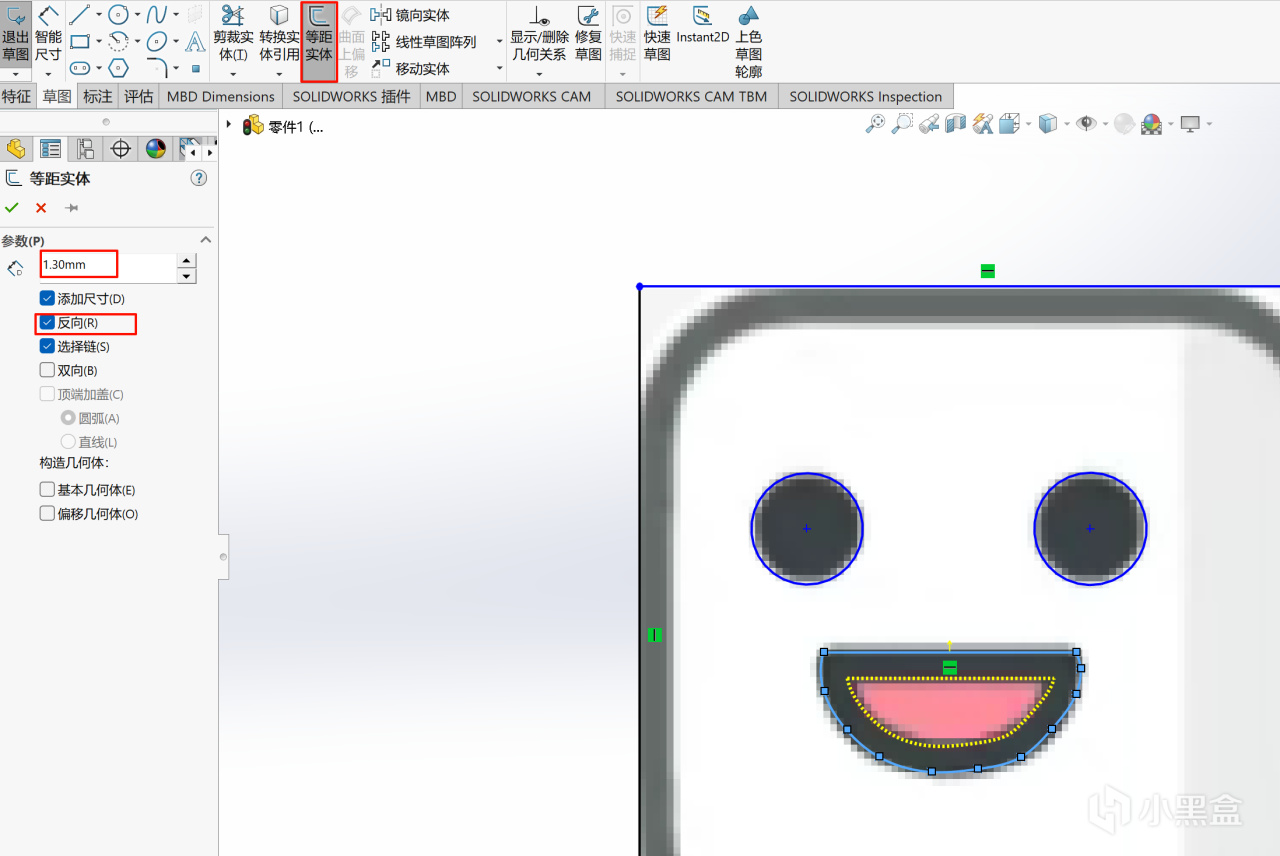The height and width of the screenshot is (856, 1280).
Task: Enable the 双向 bidirectional checkbox
Action: pos(47,370)
